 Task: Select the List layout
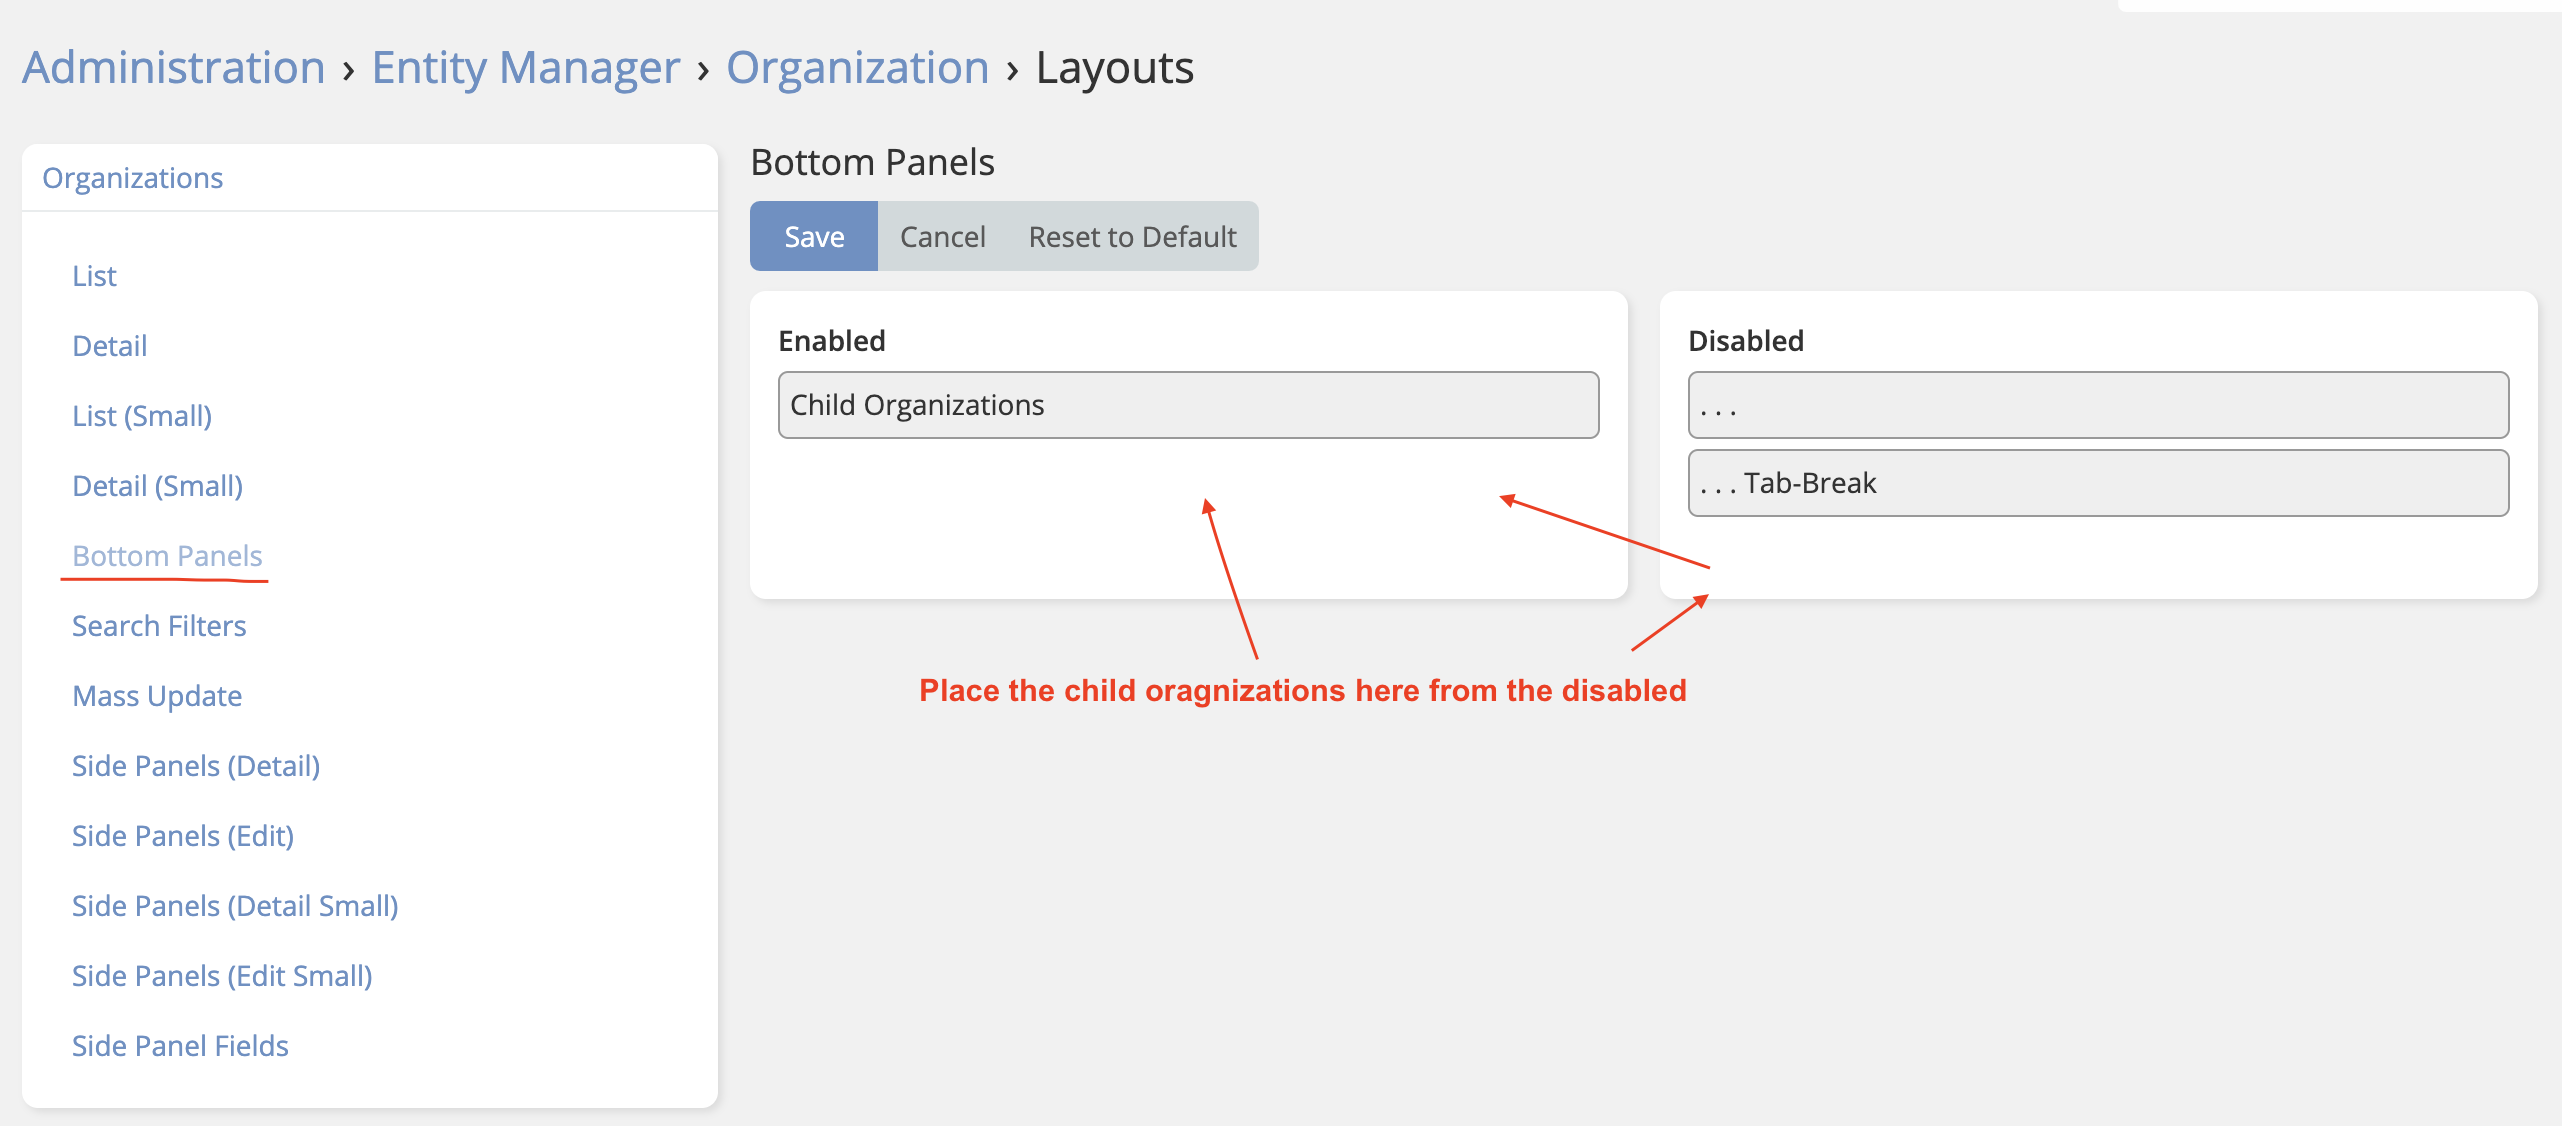(94, 276)
